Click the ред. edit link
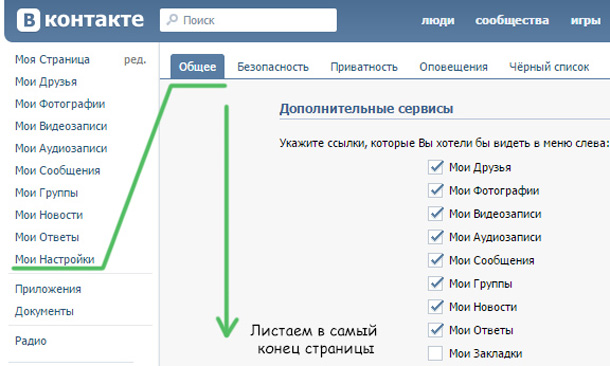This screenshot has height=366, width=610. [x=135, y=60]
